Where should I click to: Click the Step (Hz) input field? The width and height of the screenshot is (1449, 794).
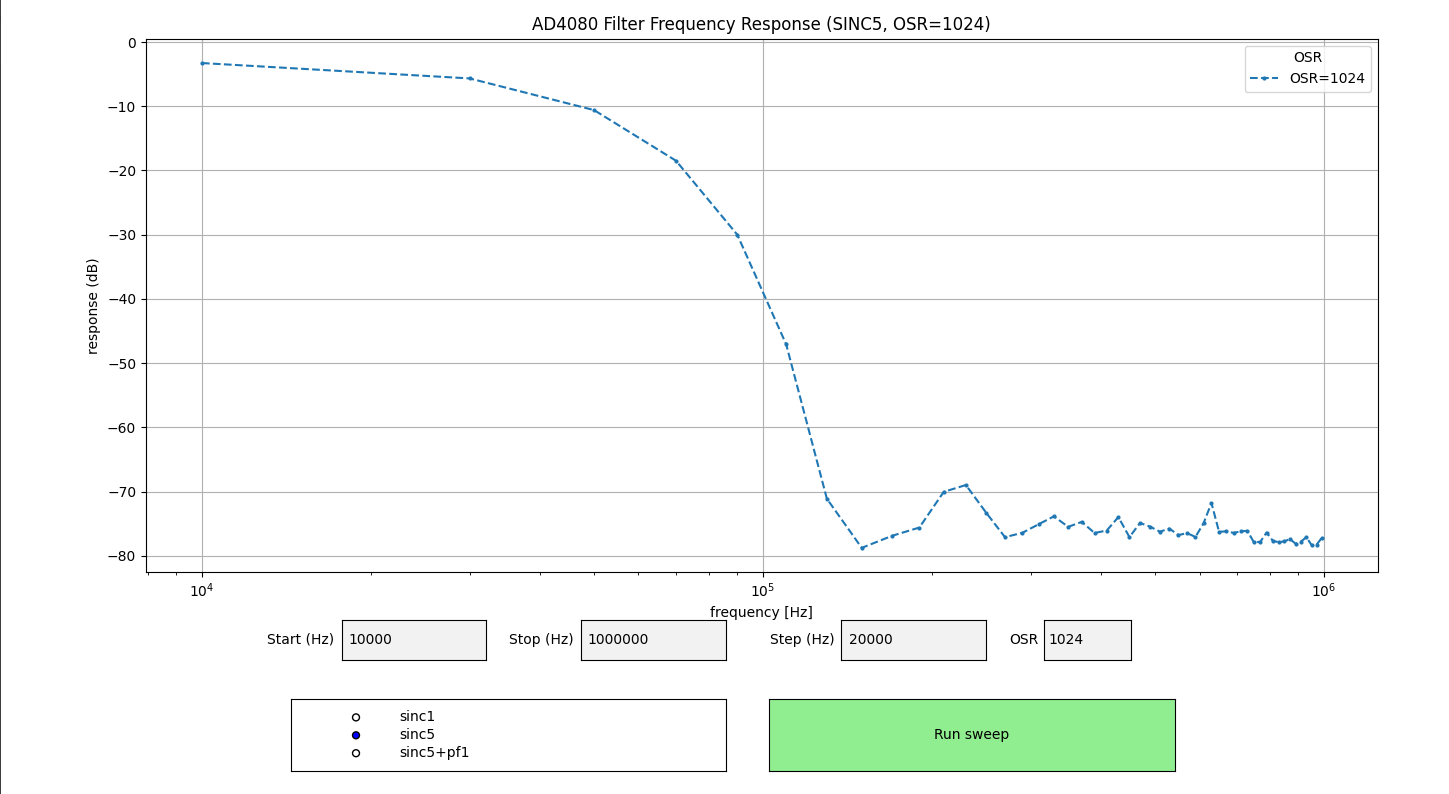913,640
